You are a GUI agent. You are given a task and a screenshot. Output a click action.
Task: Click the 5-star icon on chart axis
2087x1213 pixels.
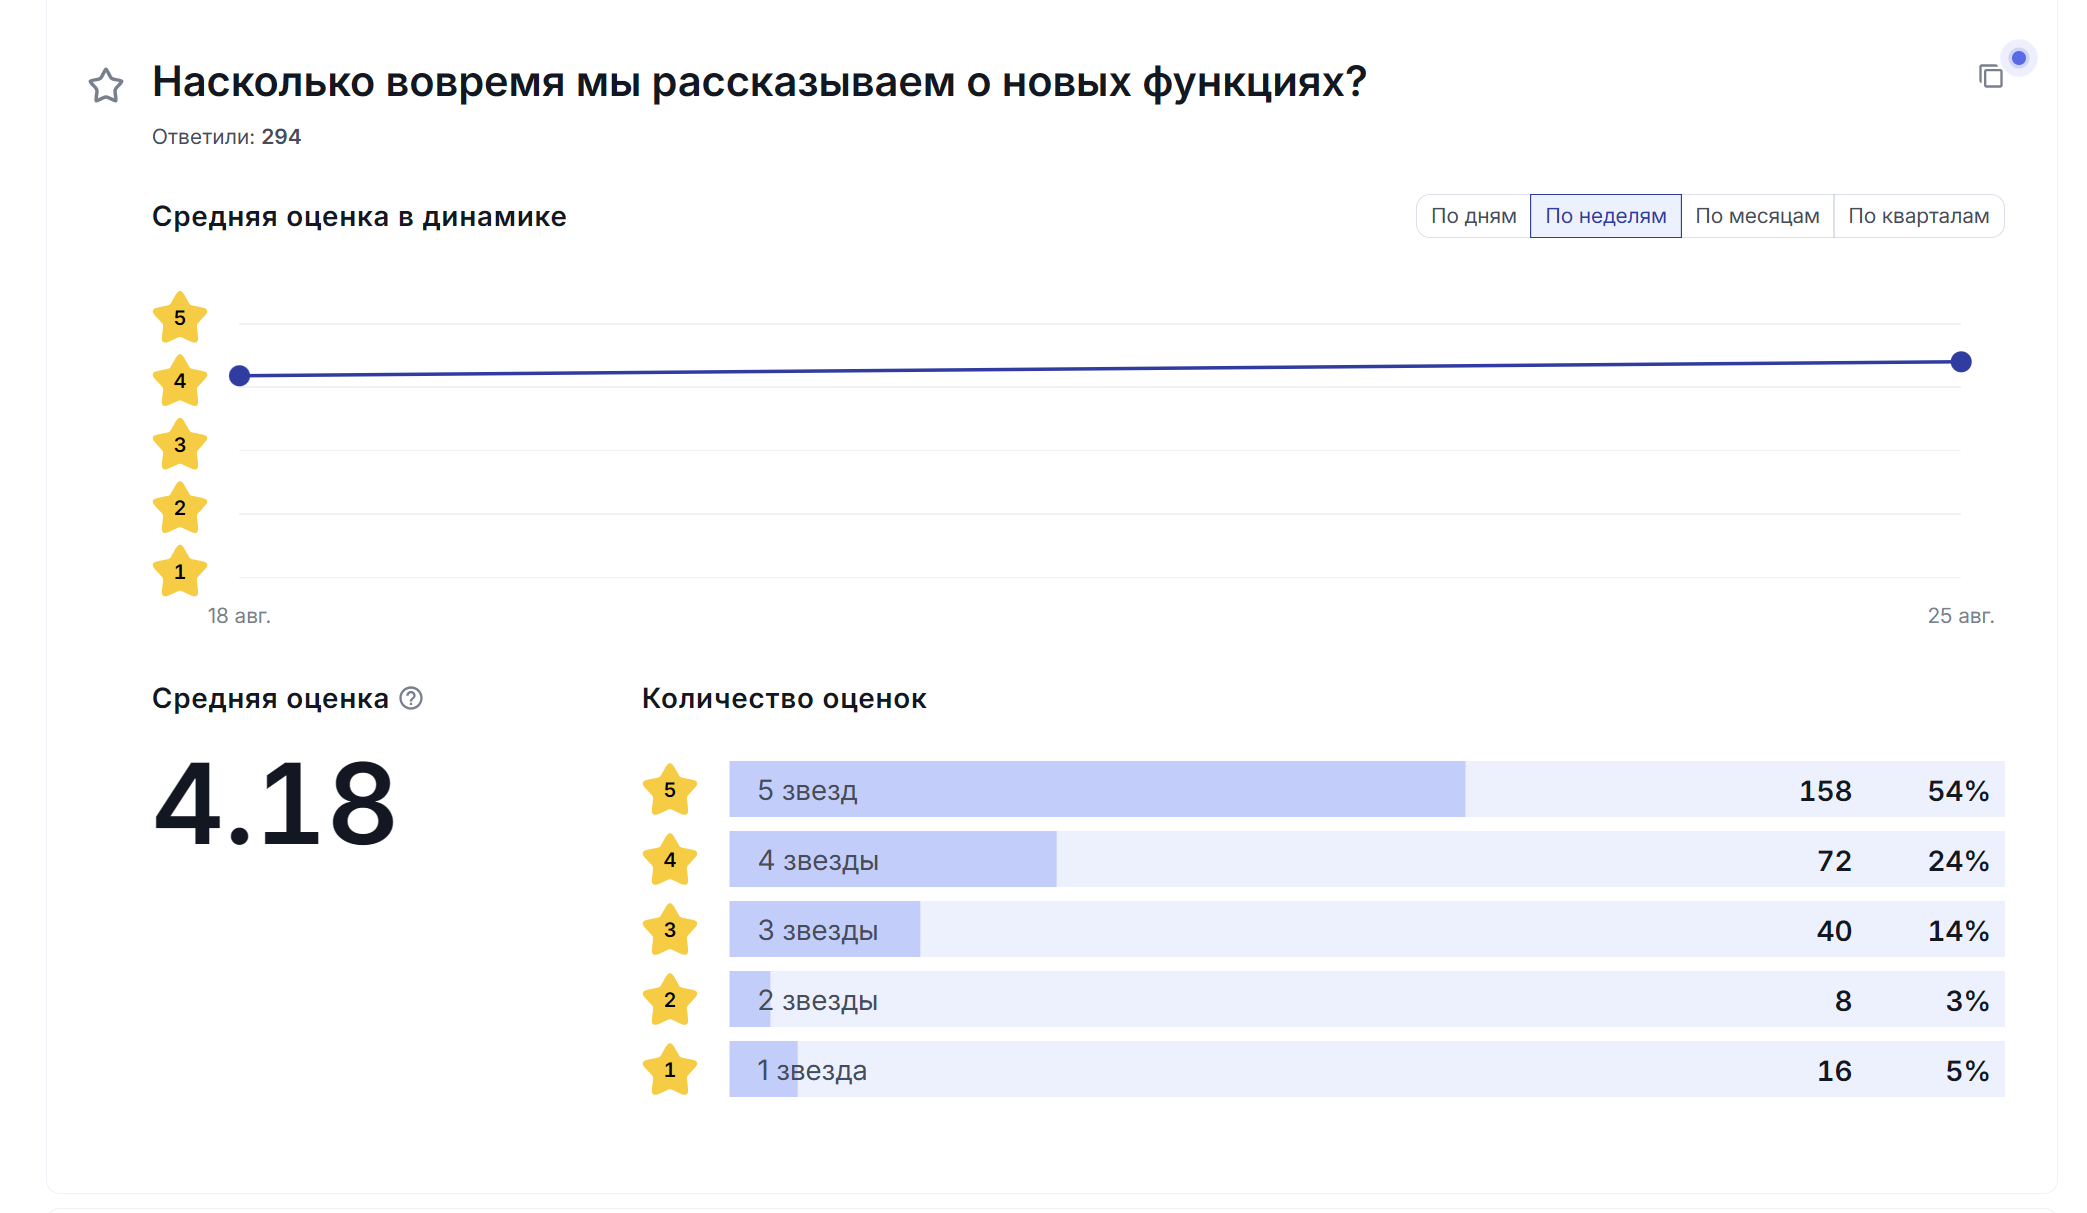180,318
